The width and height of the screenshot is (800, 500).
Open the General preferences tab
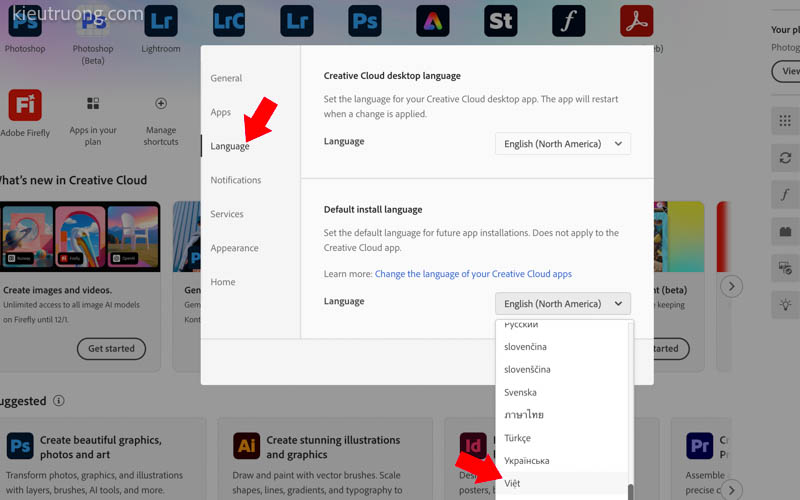[226, 78]
